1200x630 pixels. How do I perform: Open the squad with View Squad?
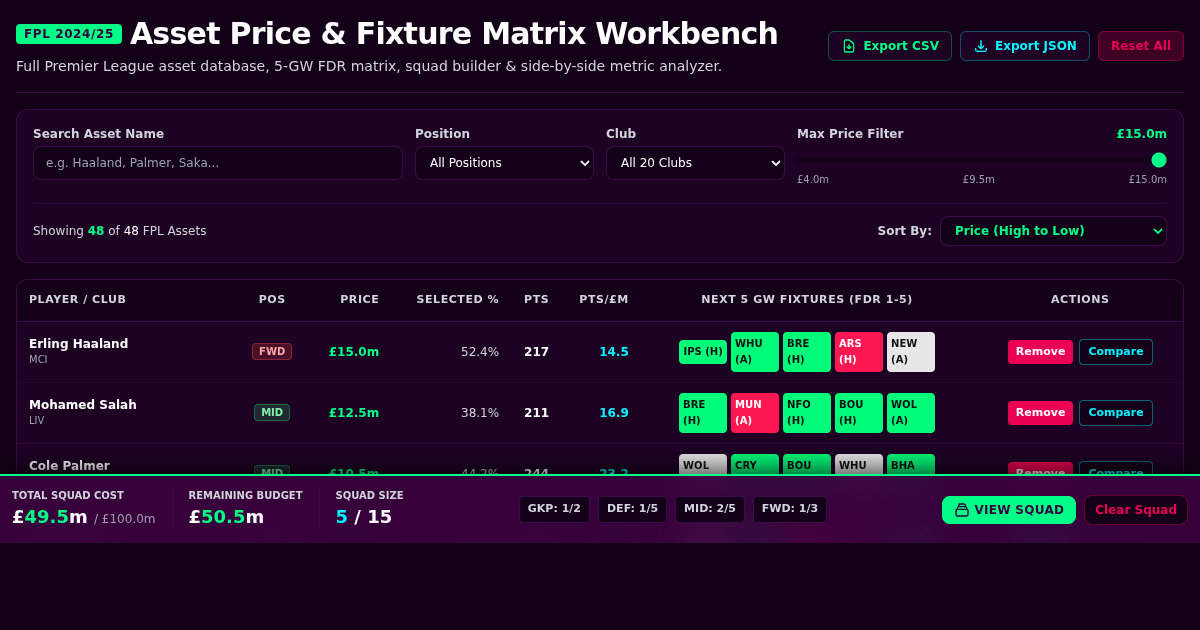pyautogui.click(x=1009, y=510)
